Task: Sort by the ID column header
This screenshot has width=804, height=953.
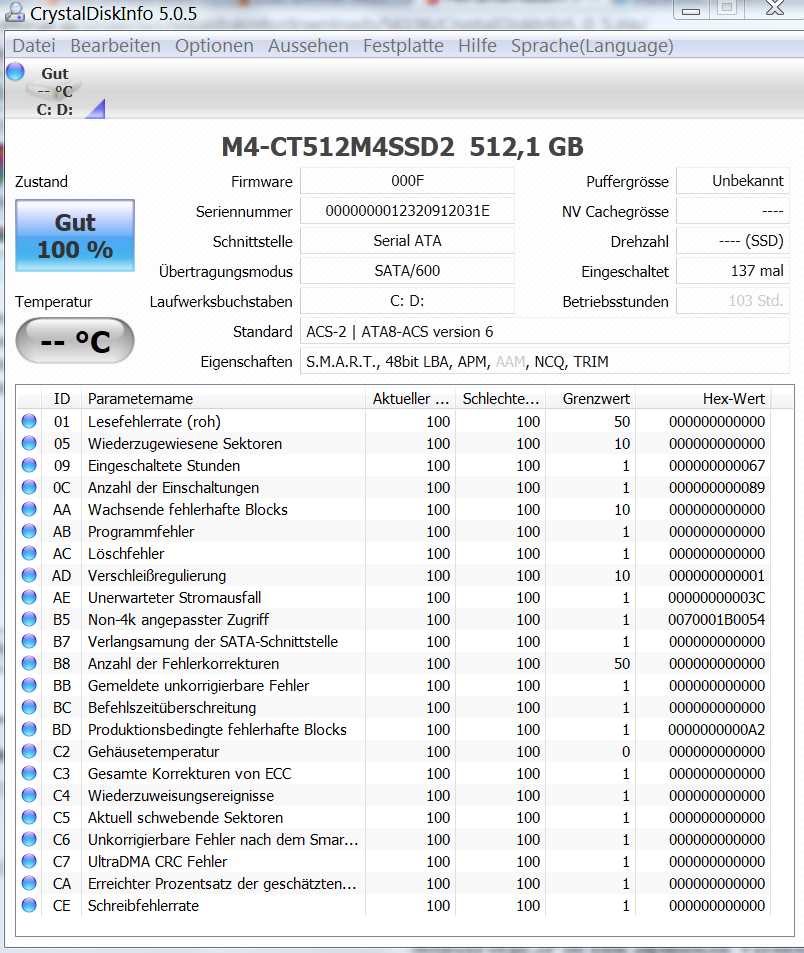Action: (61, 399)
